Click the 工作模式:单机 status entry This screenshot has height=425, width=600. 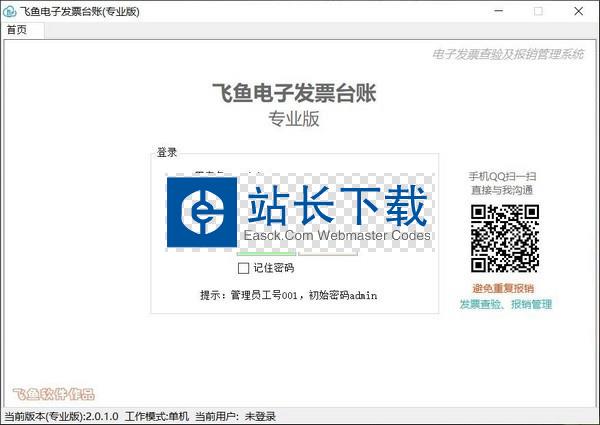coord(157,417)
